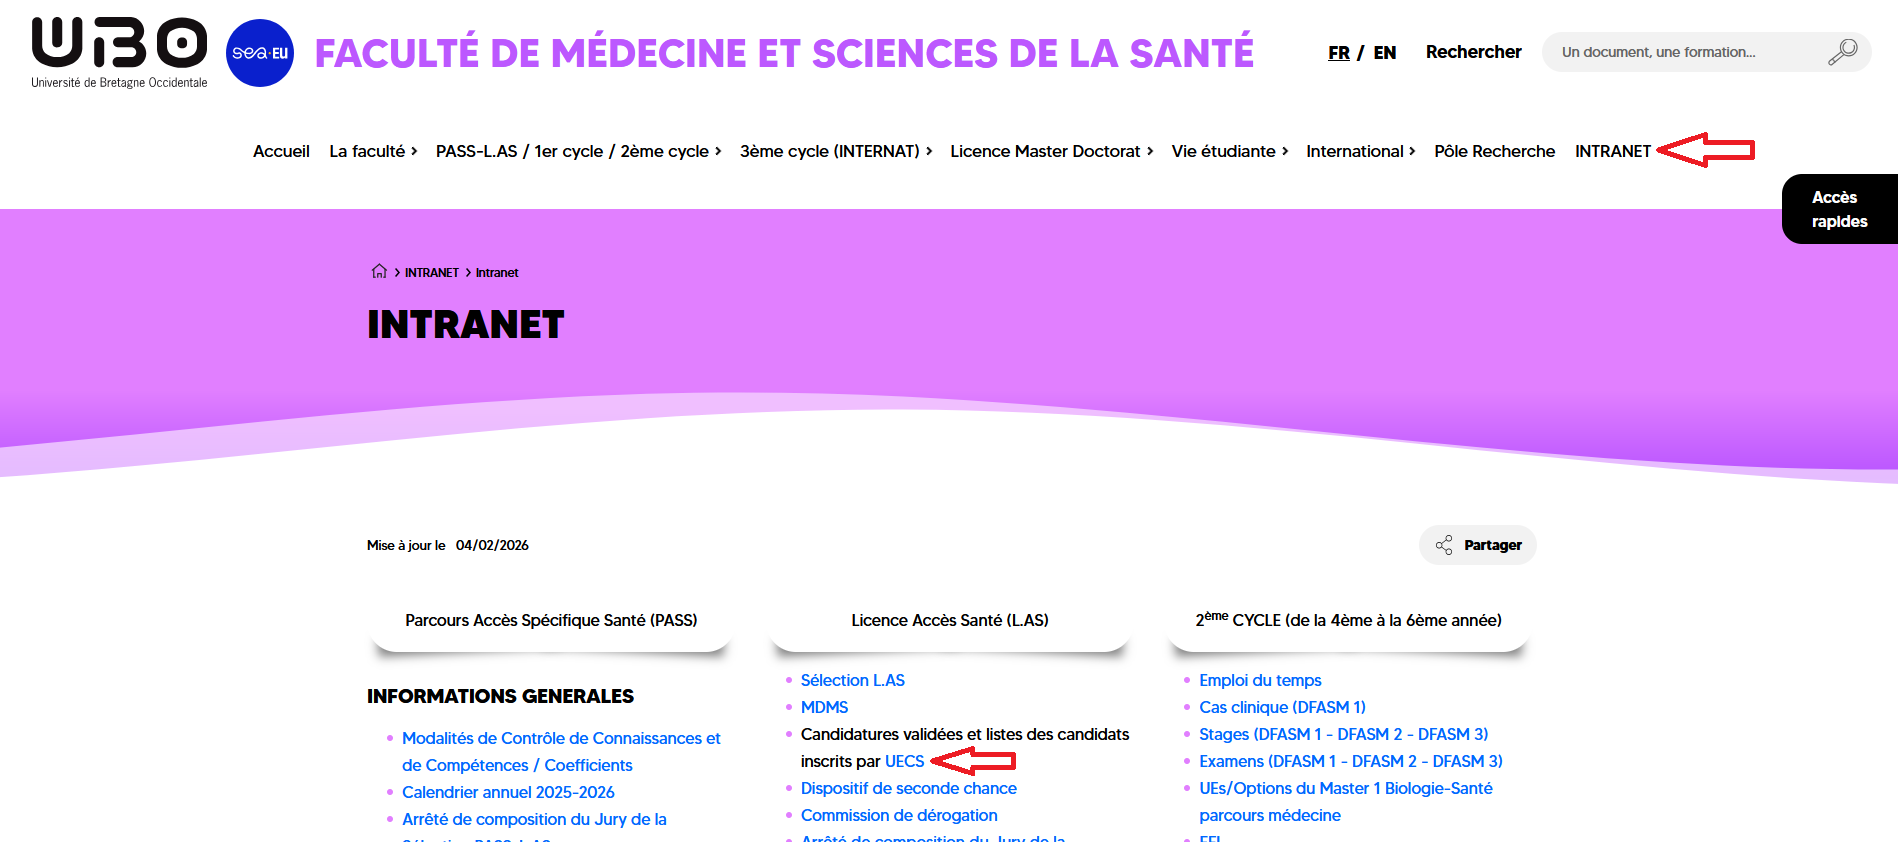Open Examens (DFASM 1 - DFASM 2 - DFASM 3) link
Viewport: 1898px width, 842px height.
click(1351, 761)
